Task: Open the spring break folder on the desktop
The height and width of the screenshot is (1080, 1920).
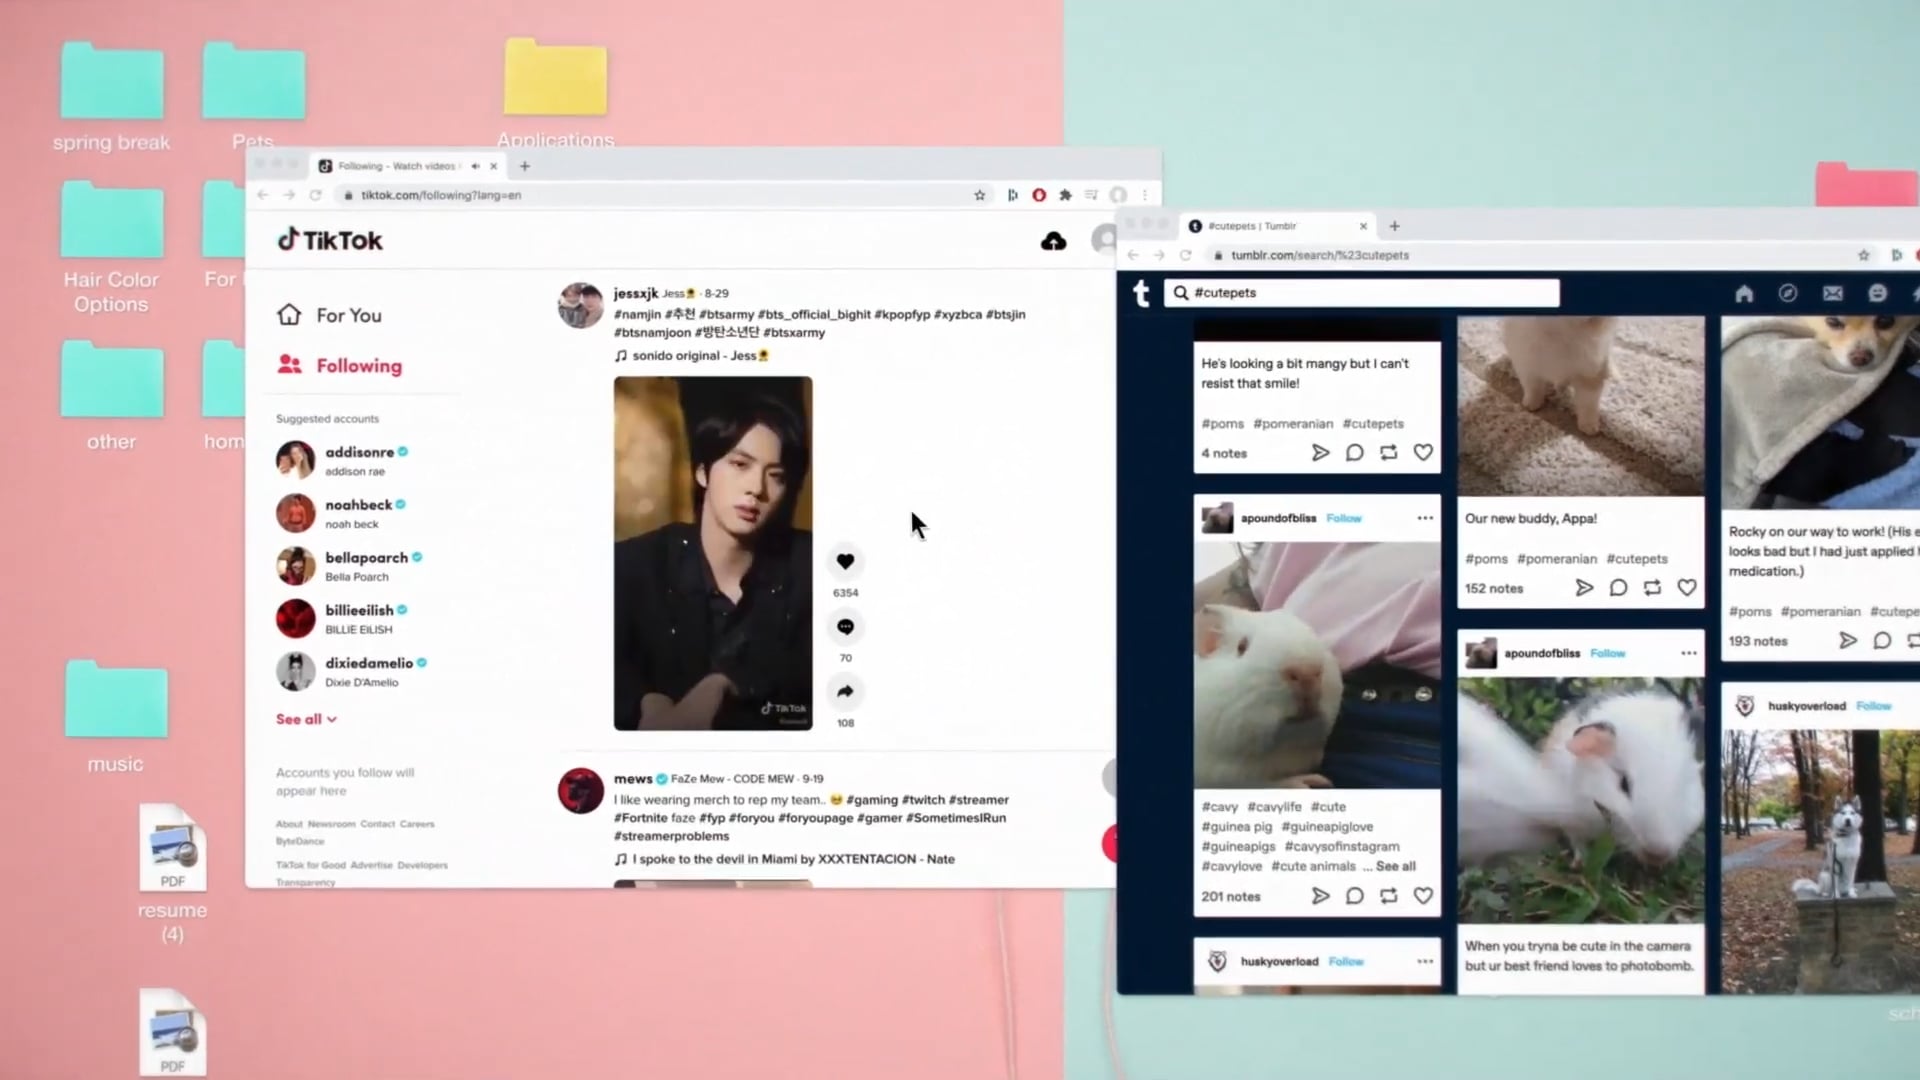Action: [112, 97]
